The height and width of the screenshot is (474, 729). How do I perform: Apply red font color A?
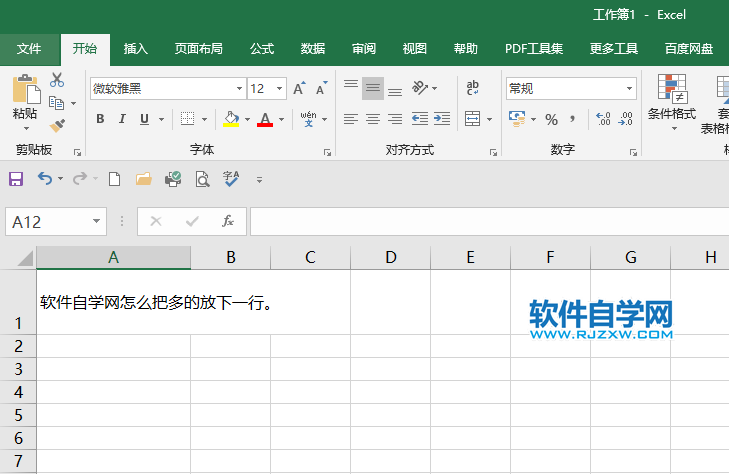pos(265,119)
